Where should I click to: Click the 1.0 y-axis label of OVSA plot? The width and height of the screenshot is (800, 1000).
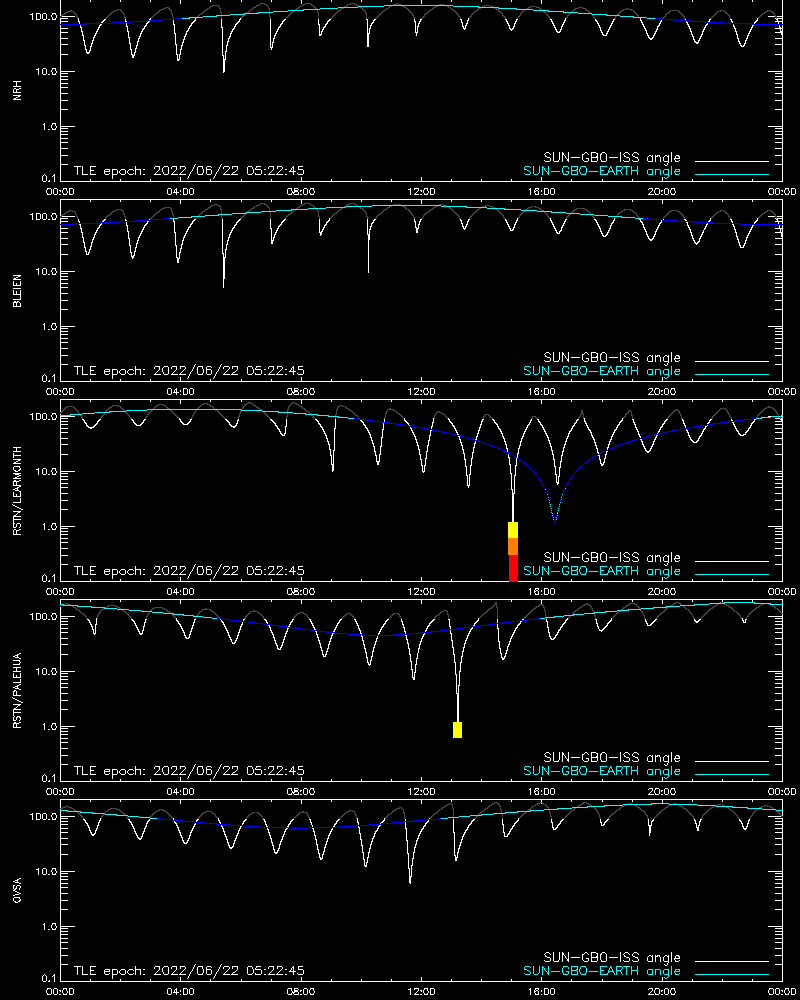coord(49,927)
